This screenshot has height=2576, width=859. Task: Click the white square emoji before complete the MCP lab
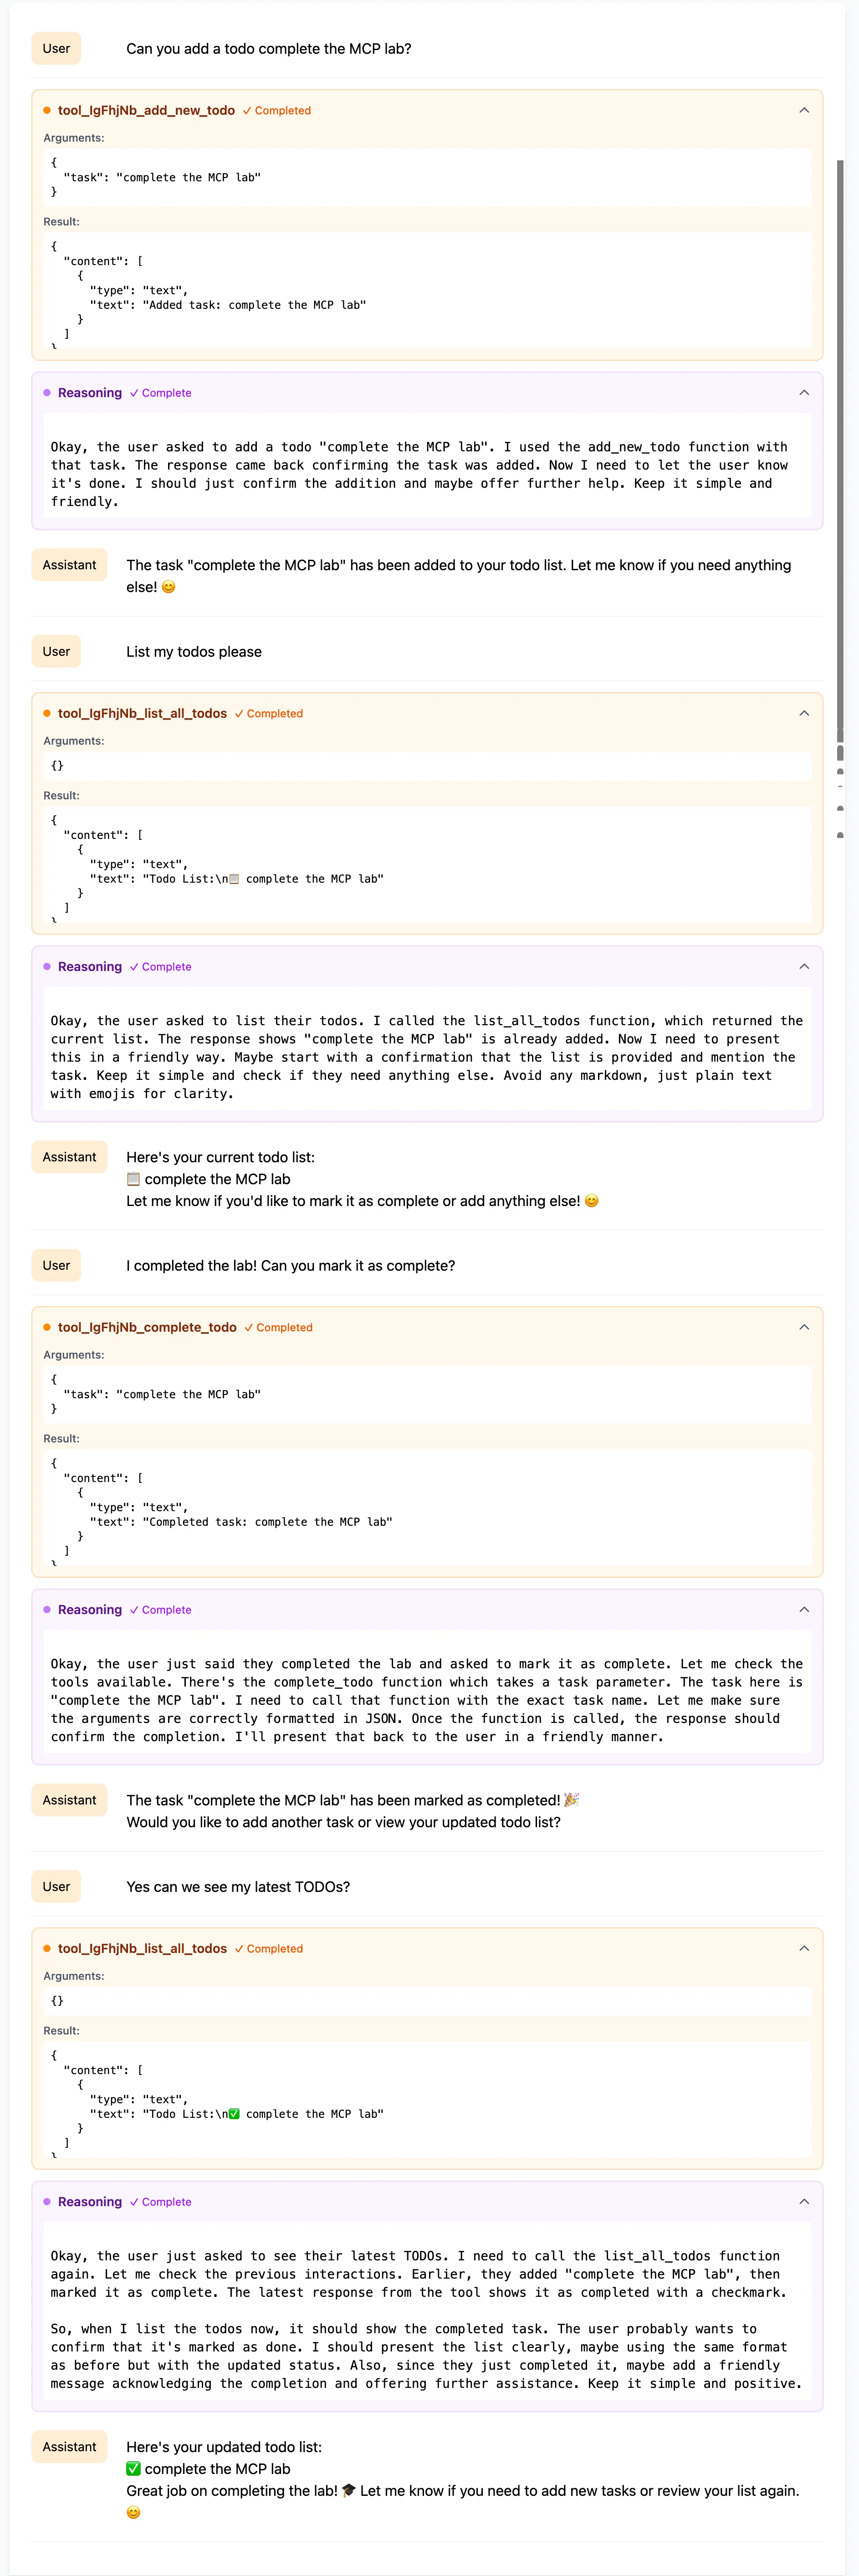click(135, 1179)
